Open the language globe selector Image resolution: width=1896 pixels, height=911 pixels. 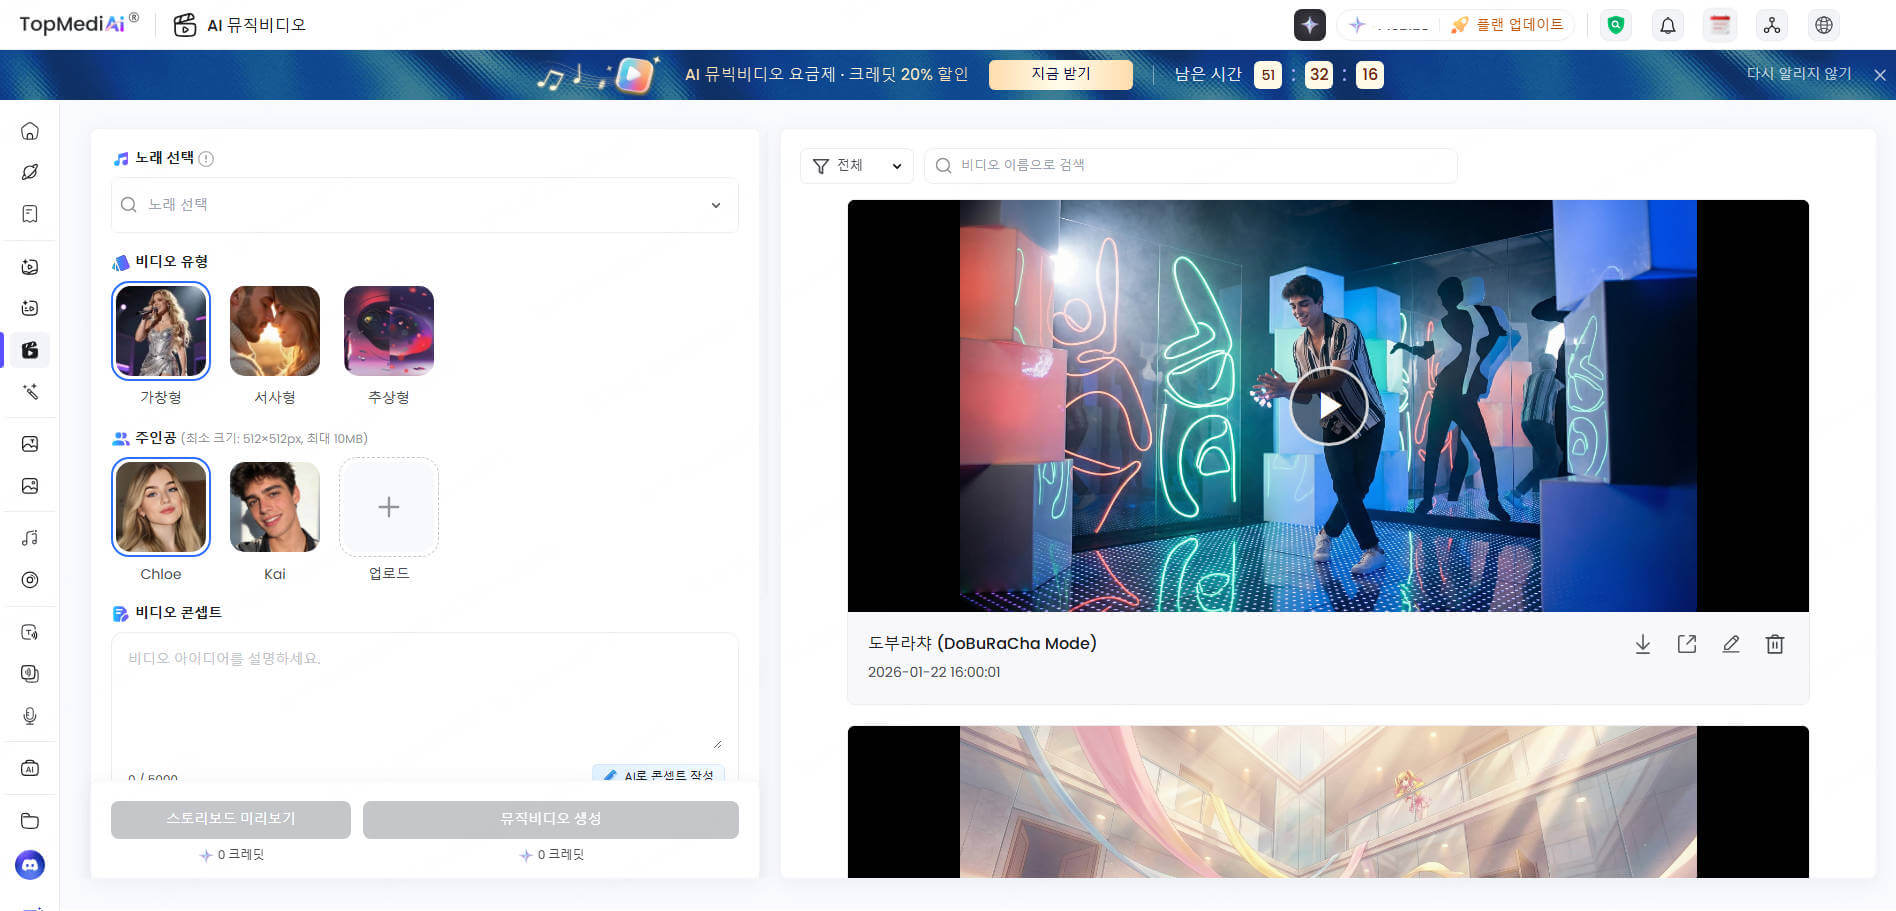point(1823,24)
